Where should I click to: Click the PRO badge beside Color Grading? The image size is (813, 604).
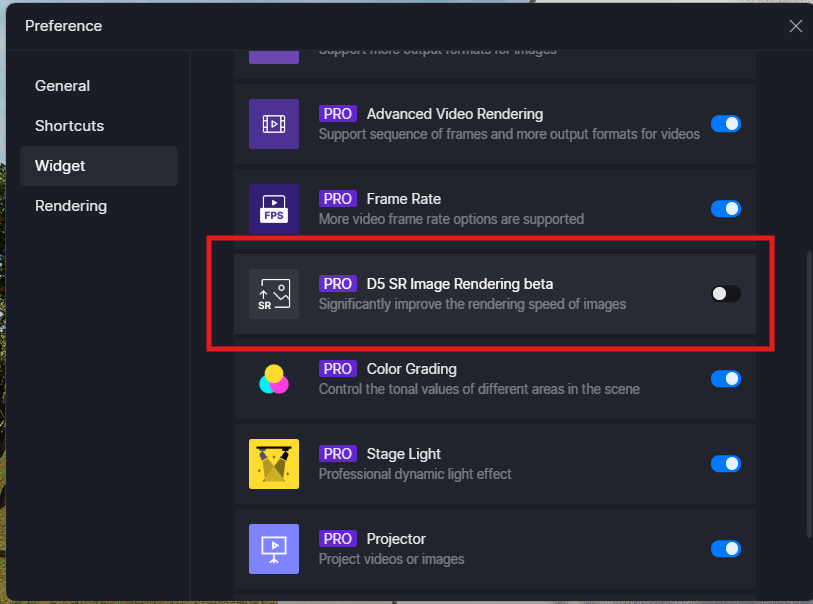[x=338, y=369]
